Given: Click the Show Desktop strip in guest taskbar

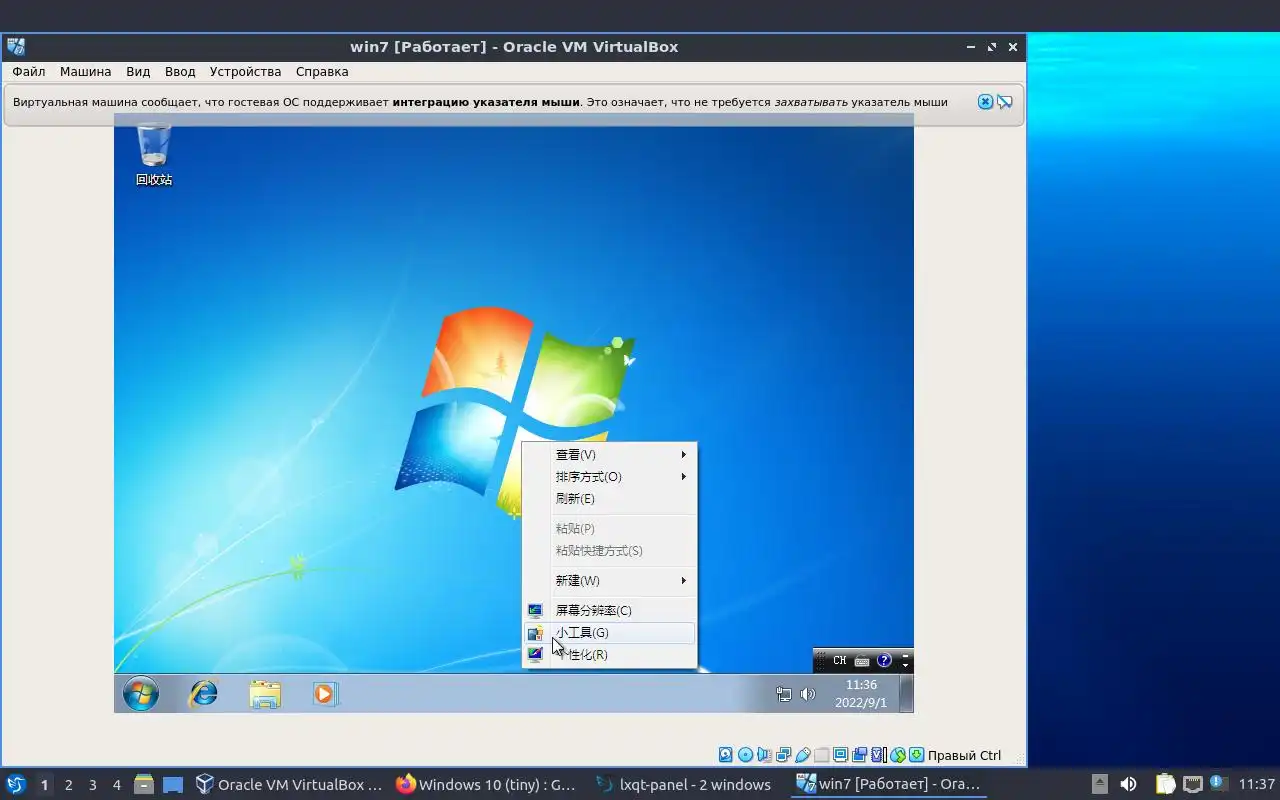Looking at the screenshot, I should click(x=906, y=693).
